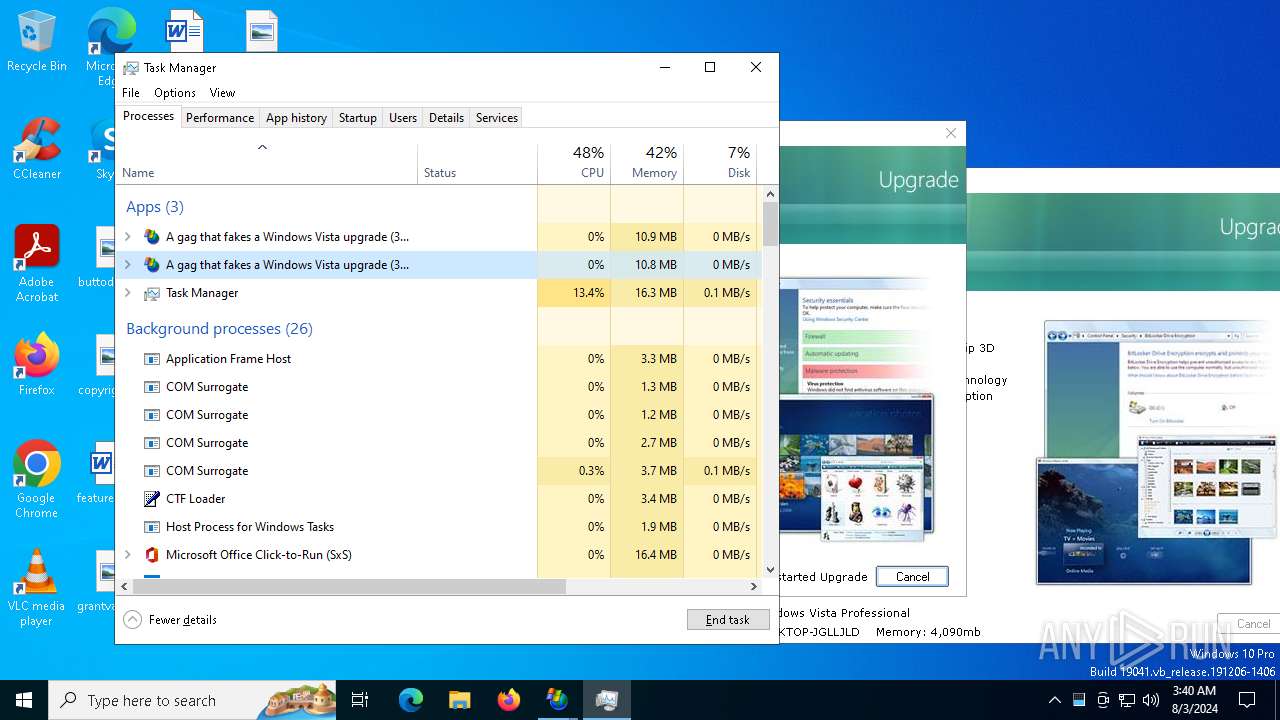Open the Google Chrome desktop icon
1280x720 pixels.
coord(36,480)
